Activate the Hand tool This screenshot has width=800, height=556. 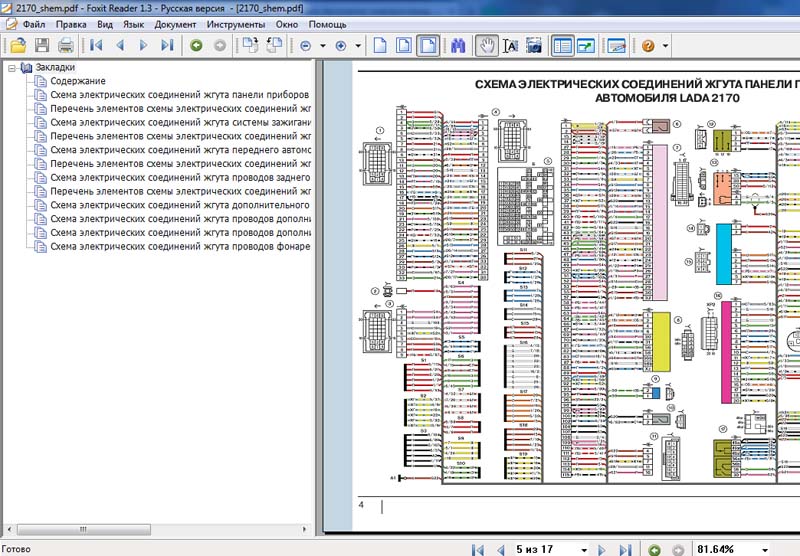pos(487,46)
